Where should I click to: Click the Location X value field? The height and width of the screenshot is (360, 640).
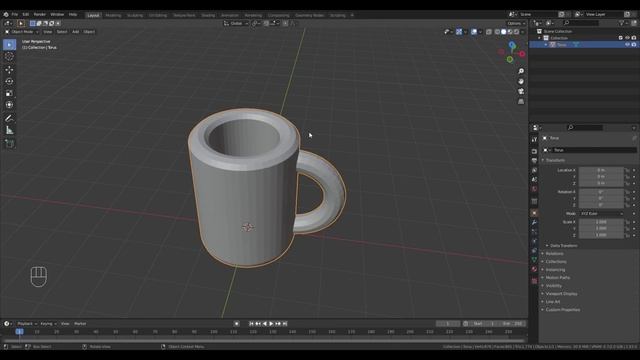pos(601,170)
